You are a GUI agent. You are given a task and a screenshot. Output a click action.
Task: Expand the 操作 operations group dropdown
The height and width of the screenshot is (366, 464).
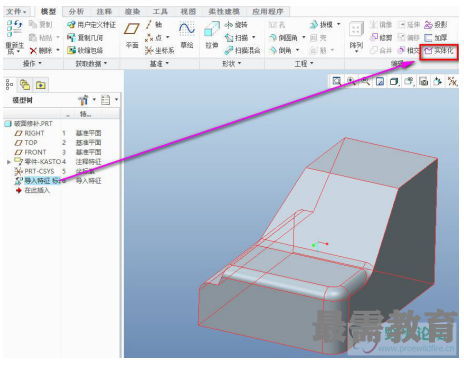32,63
